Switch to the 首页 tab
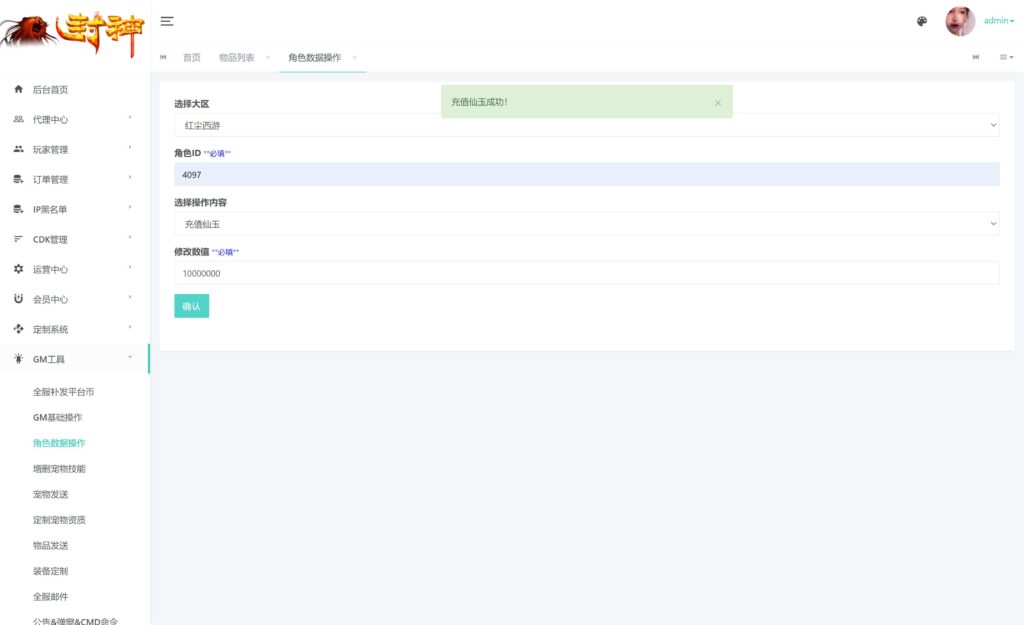 [x=191, y=58]
